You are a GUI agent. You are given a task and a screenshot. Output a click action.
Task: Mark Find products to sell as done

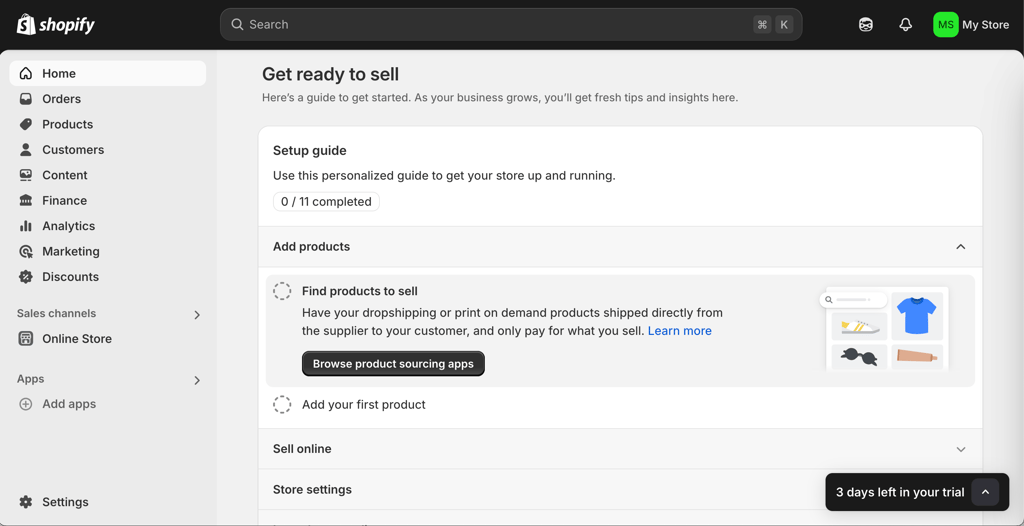[x=282, y=291]
